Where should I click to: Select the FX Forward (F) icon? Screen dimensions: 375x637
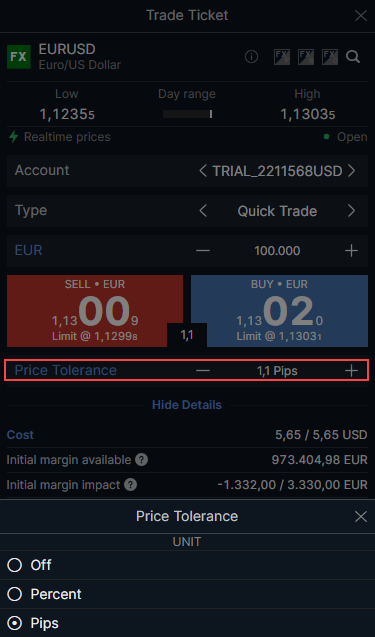[282, 57]
